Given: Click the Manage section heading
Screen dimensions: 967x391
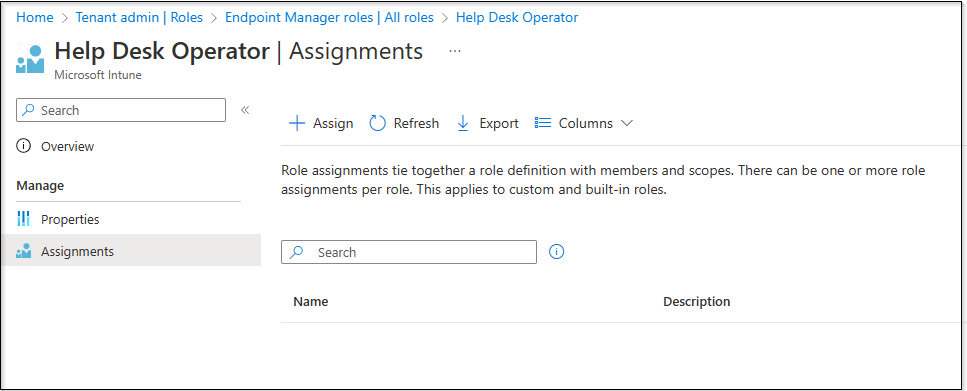Looking at the screenshot, I should pyautogui.click(x=40, y=185).
